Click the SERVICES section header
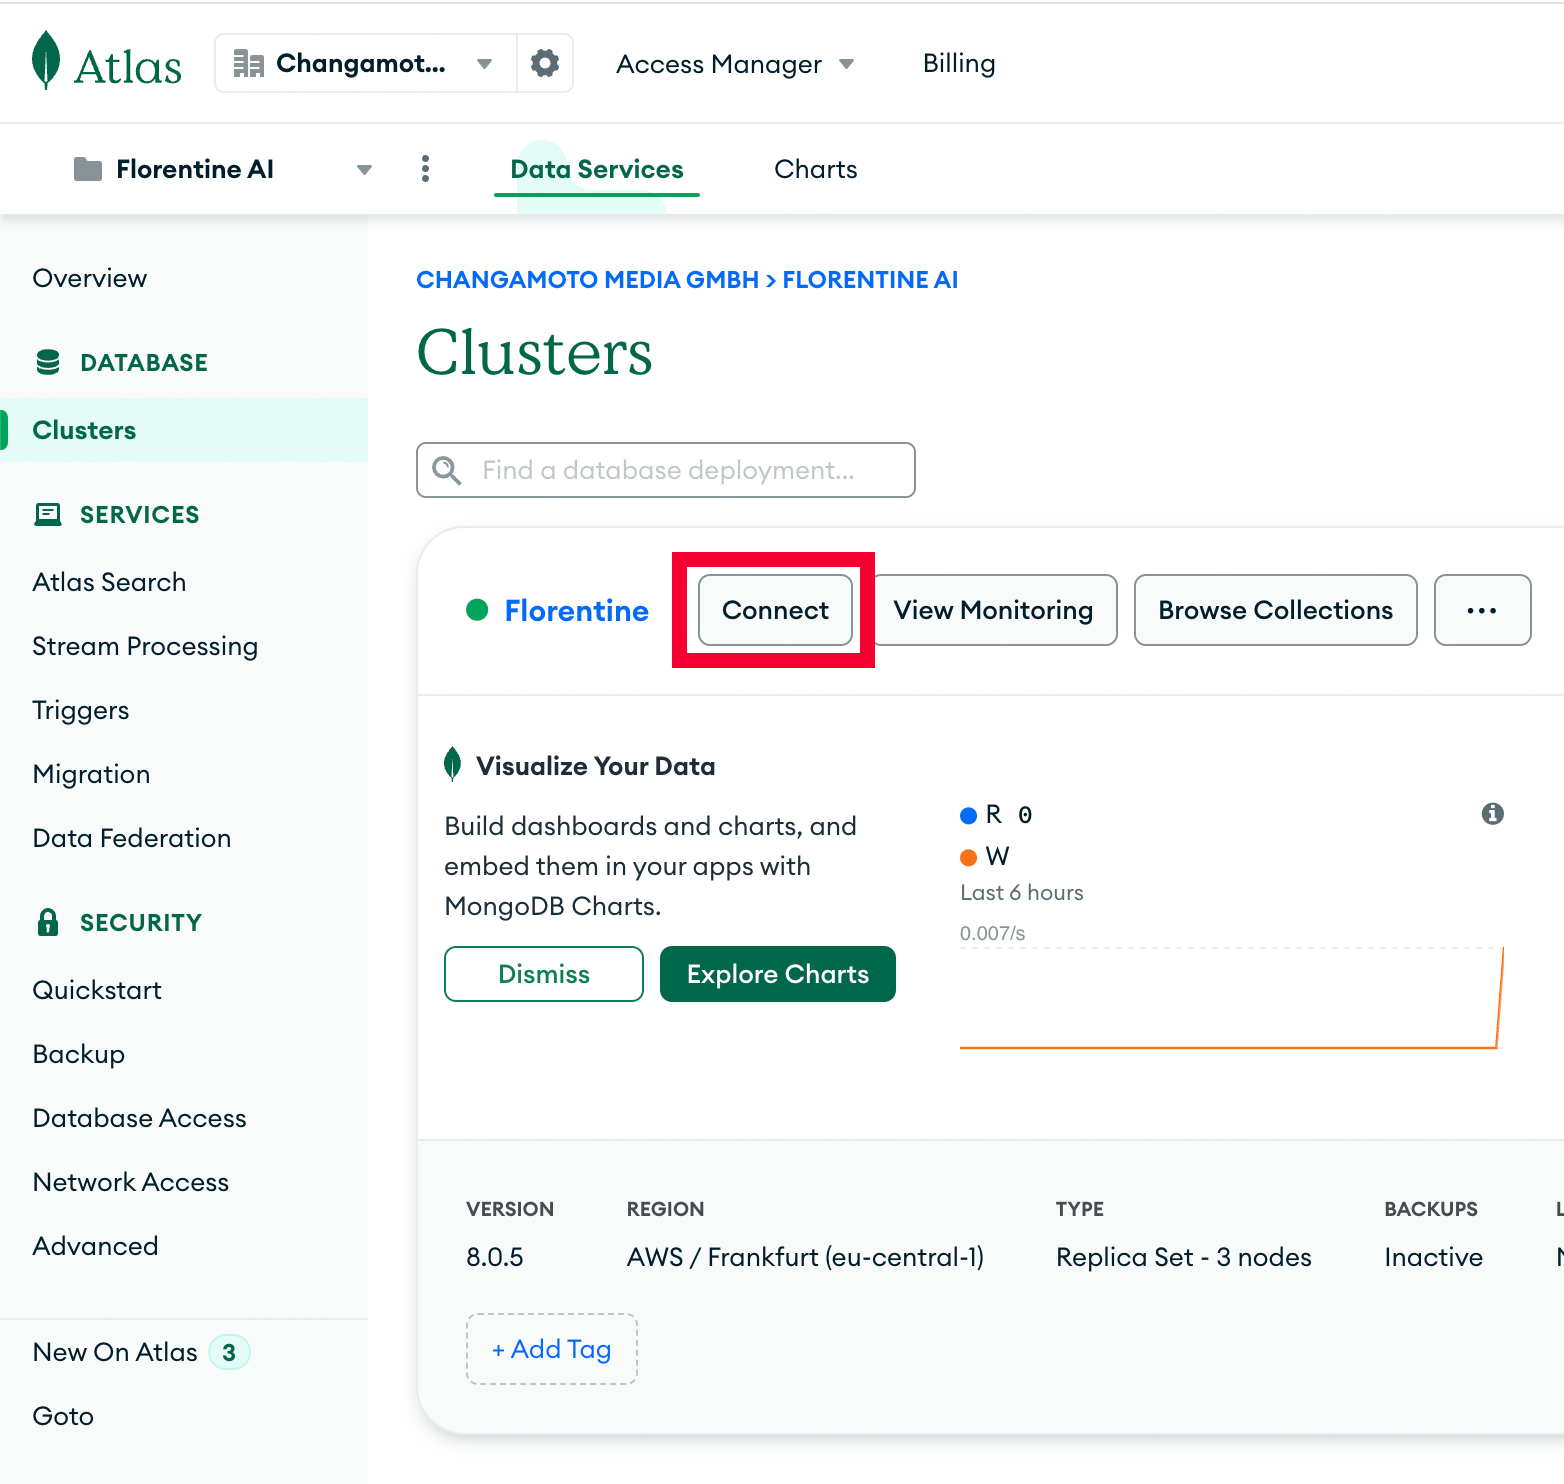 click(x=140, y=514)
